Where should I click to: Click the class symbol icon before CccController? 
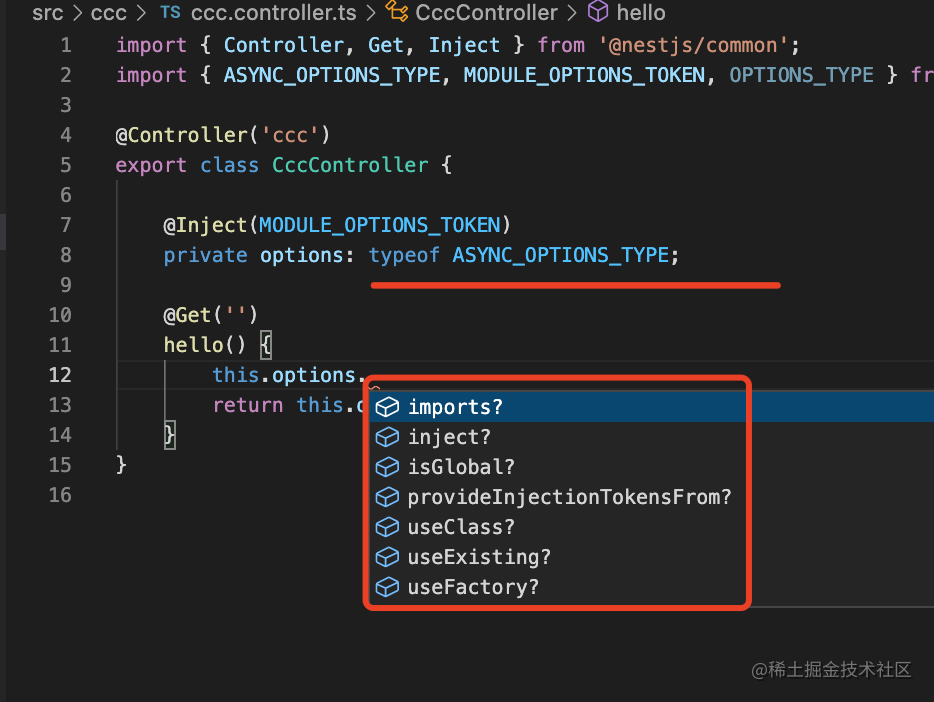tap(397, 13)
